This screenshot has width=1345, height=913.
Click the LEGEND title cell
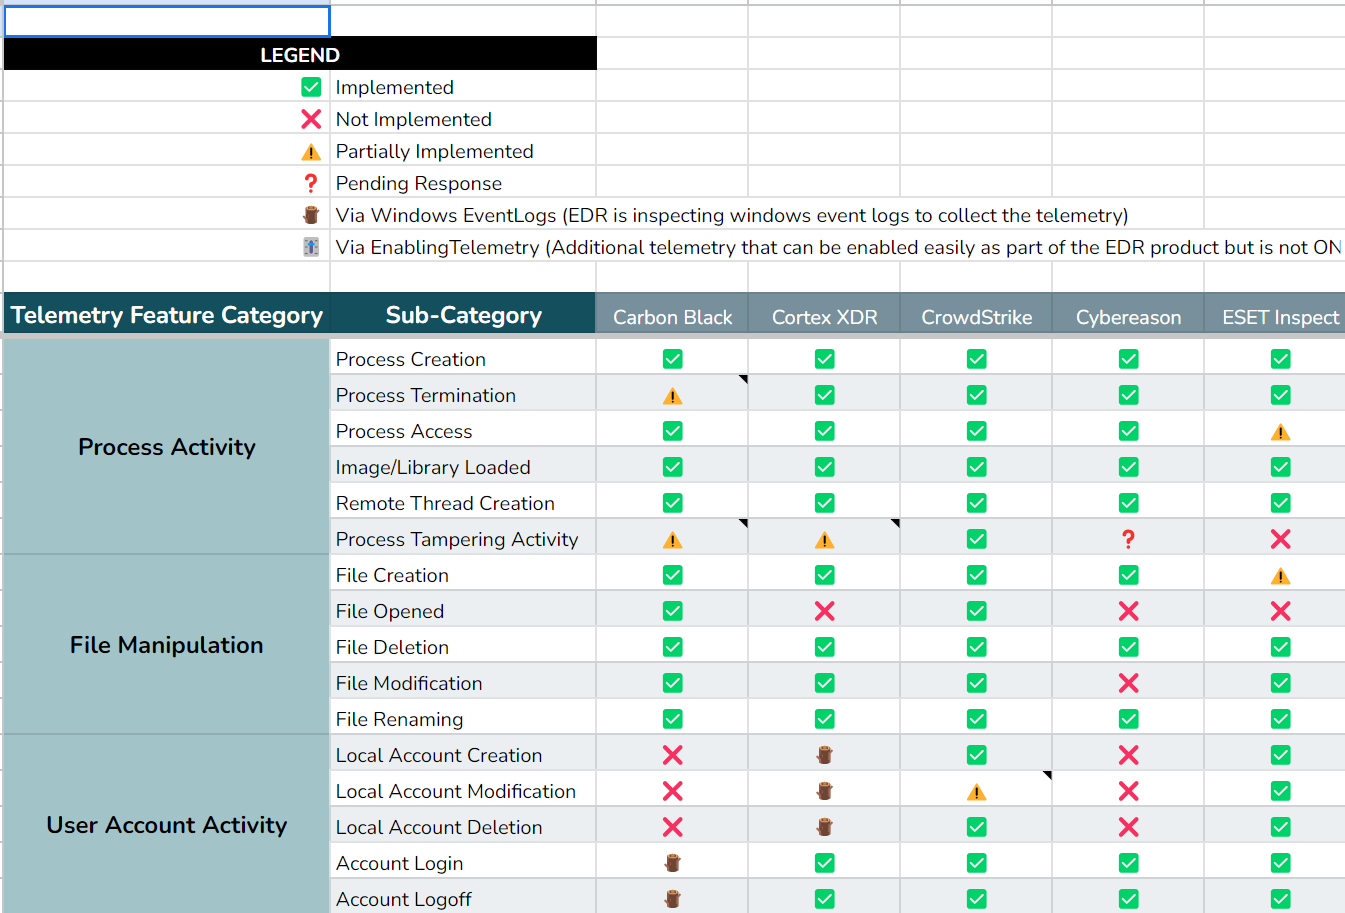click(300, 54)
